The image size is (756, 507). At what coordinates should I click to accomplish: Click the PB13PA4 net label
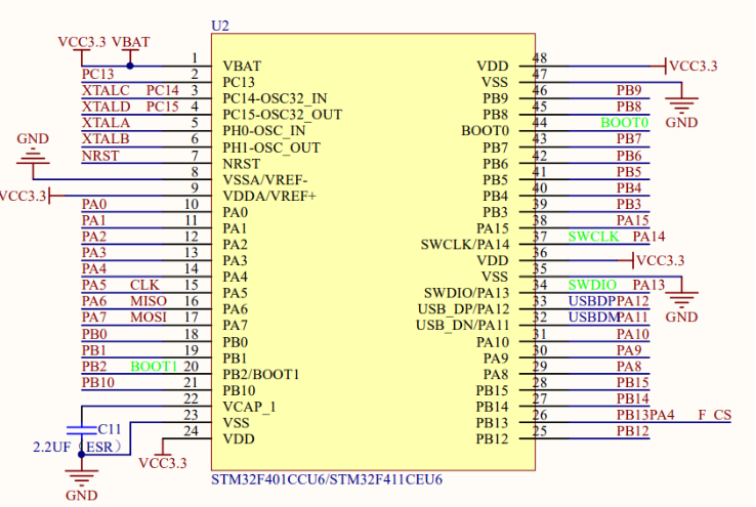(645, 415)
